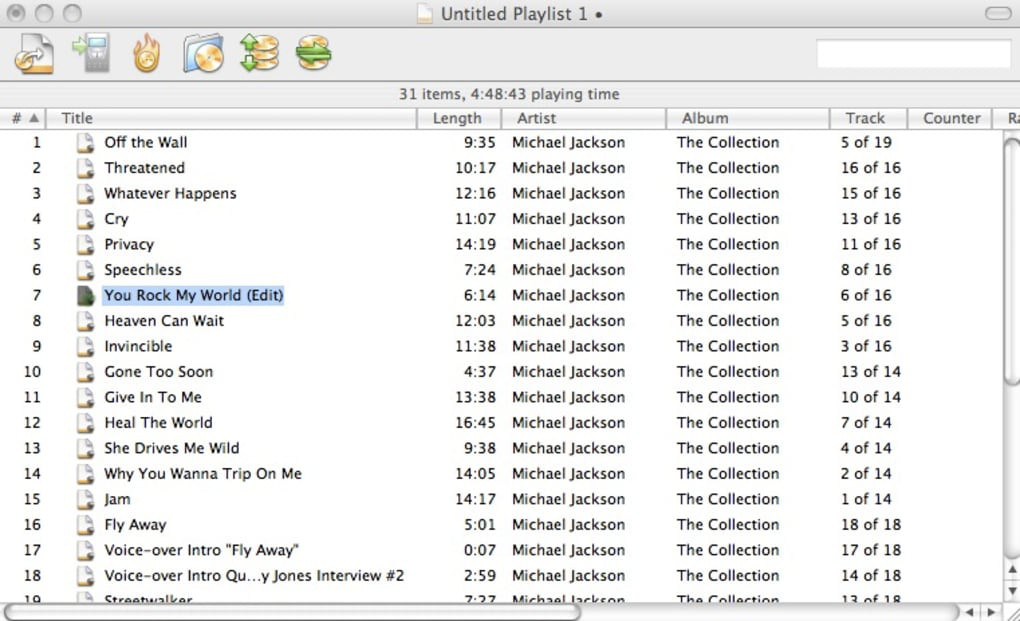Click the horizontal scroll left arrow
The height and width of the screenshot is (621, 1020).
pyautogui.click(x=969, y=612)
